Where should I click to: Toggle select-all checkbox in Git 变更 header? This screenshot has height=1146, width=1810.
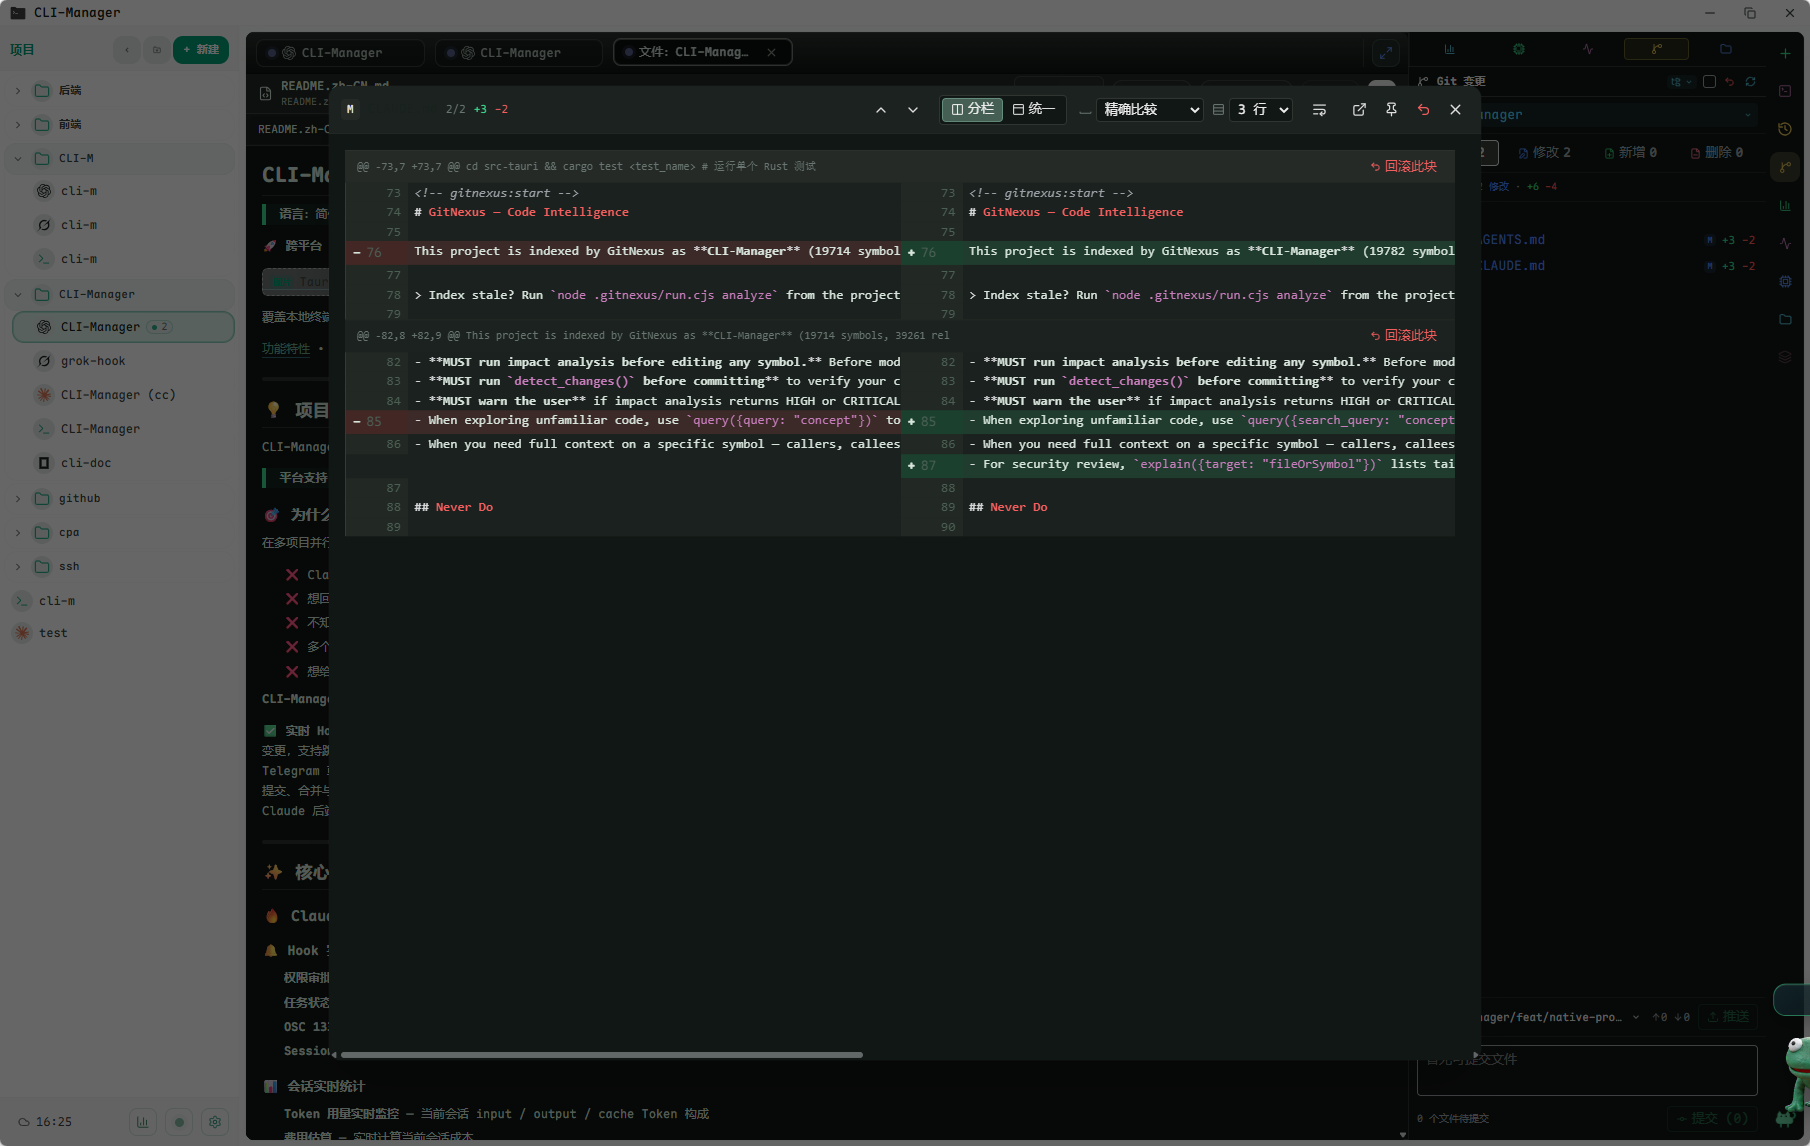(1709, 82)
